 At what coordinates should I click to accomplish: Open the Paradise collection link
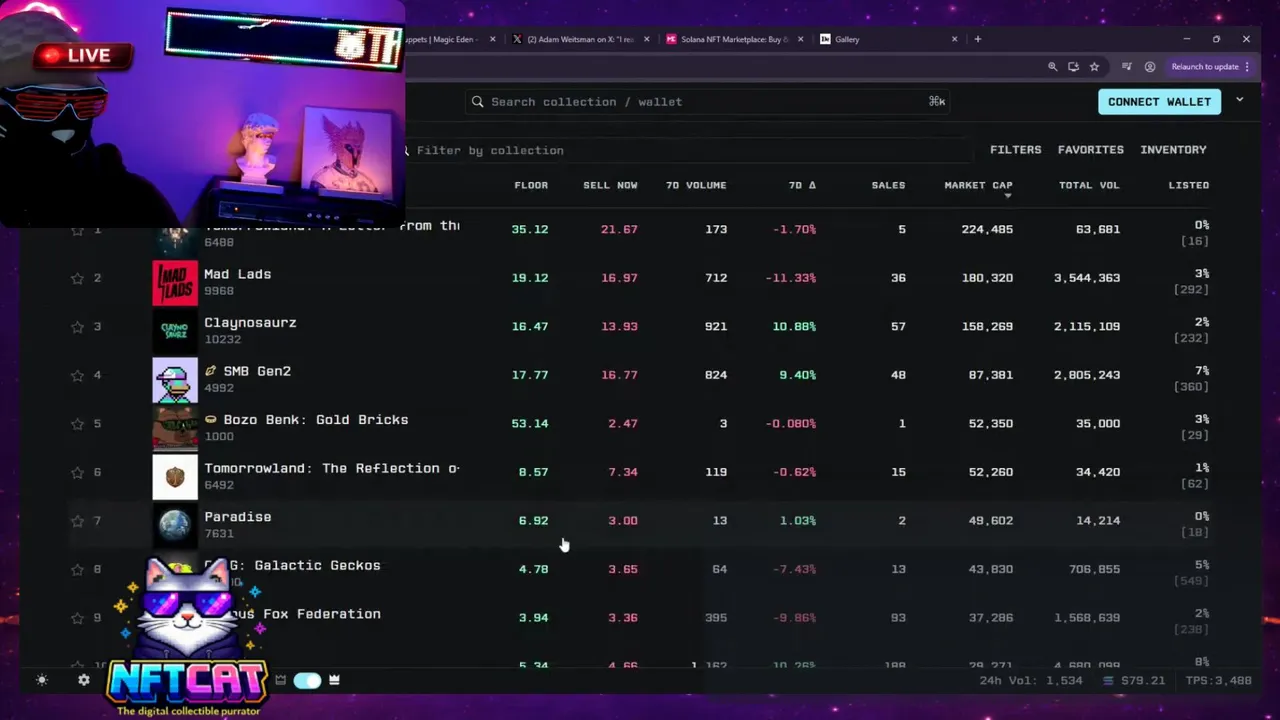237,517
